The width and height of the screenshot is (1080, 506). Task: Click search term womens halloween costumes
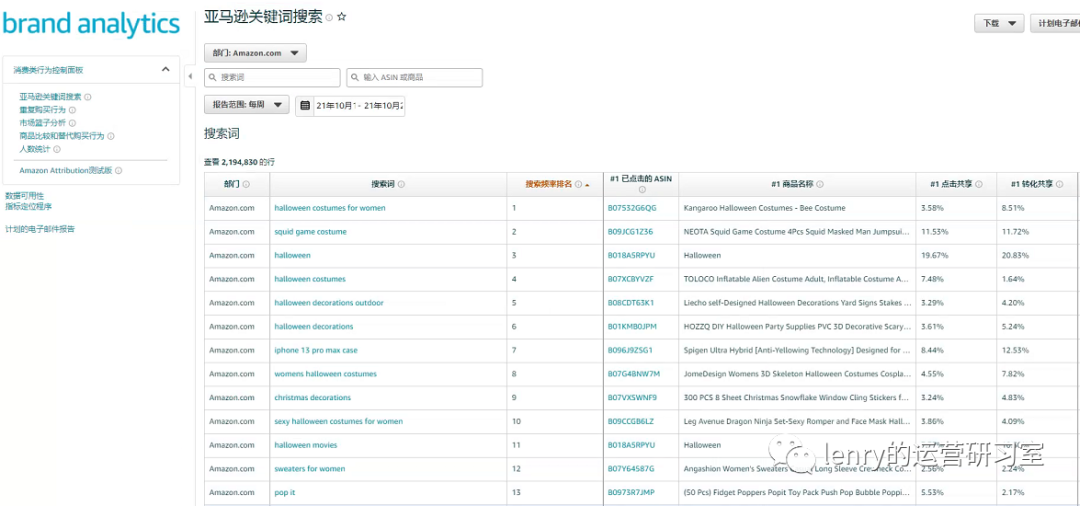coord(326,374)
